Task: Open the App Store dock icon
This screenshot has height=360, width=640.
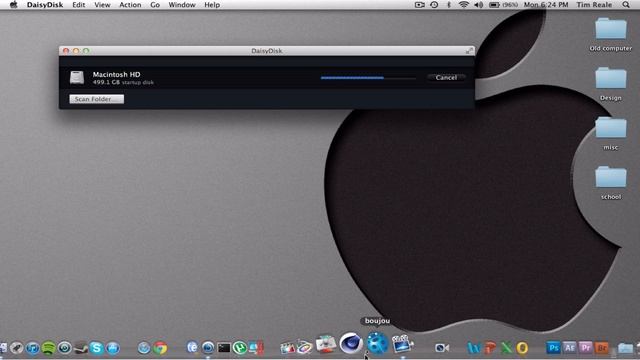Action: pyautogui.click(x=113, y=348)
